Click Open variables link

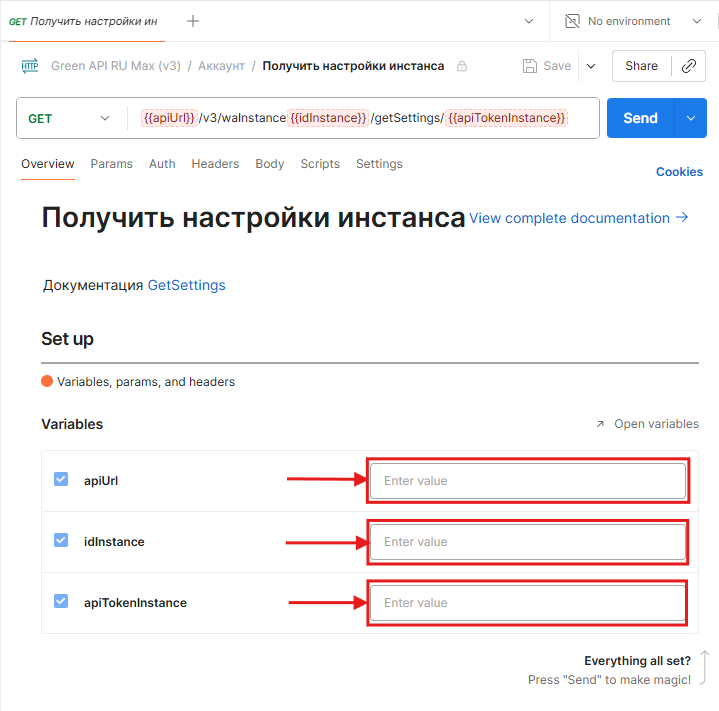coord(656,424)
